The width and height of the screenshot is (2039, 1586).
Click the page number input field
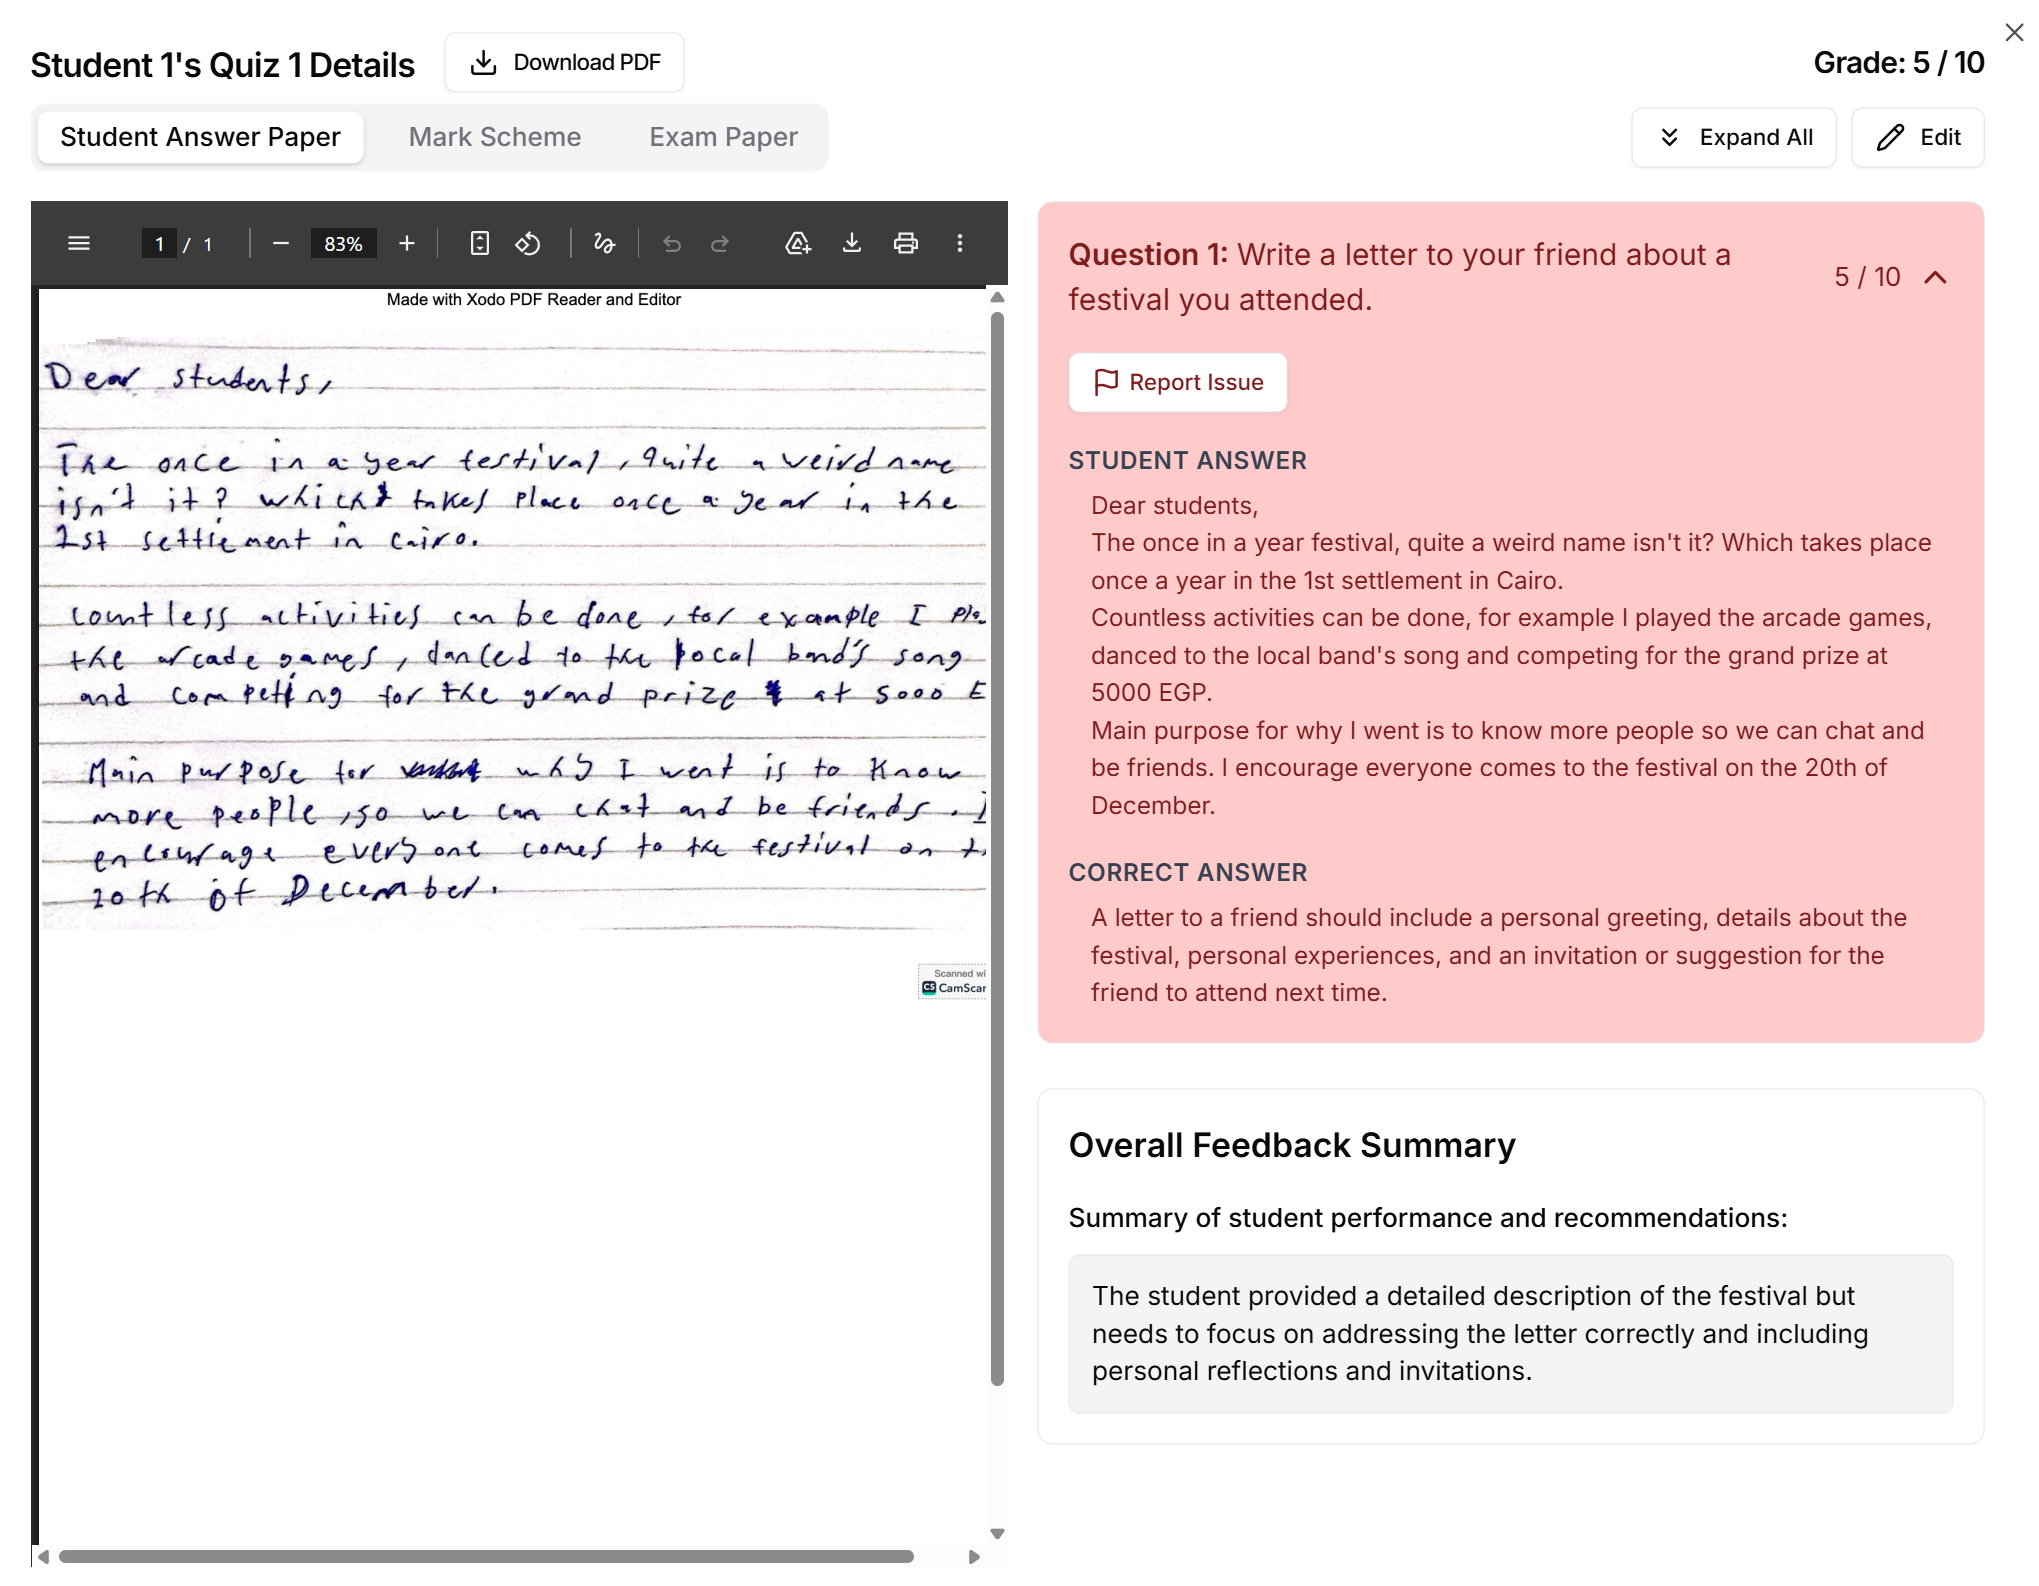(x=159, y=244)
